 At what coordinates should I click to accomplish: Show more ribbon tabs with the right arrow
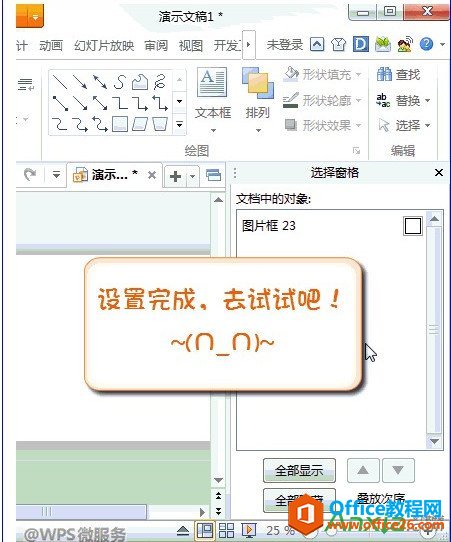pyautogui.click(x=248, y=44)
